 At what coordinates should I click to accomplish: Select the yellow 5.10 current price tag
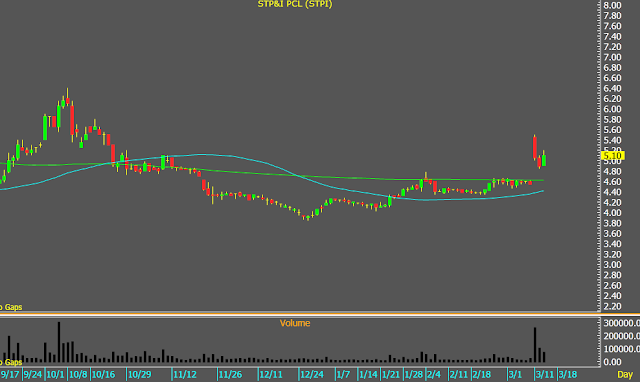[613, 155]
